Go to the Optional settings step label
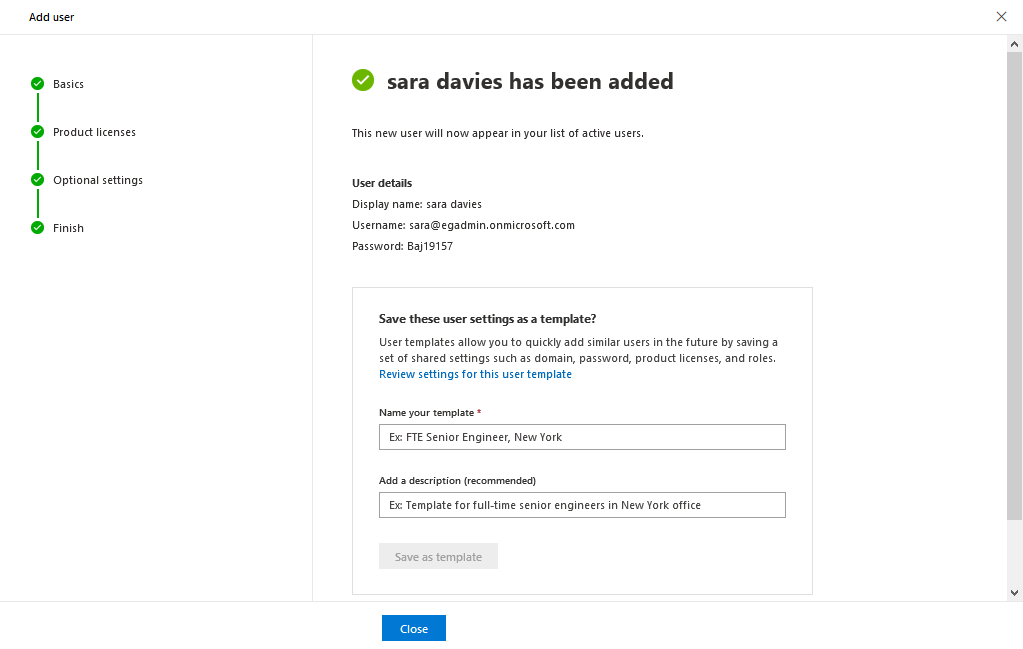The width and height of the screenshot is (1023, 649). pyautogui.click(x=98, y=180)
